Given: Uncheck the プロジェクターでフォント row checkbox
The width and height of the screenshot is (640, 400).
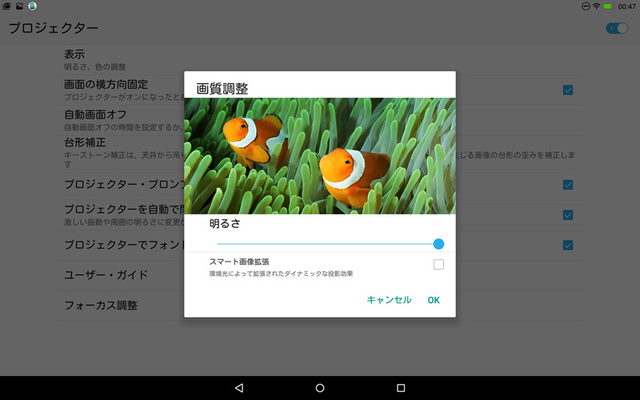Looking at the screenshot, I should [568, 245].
